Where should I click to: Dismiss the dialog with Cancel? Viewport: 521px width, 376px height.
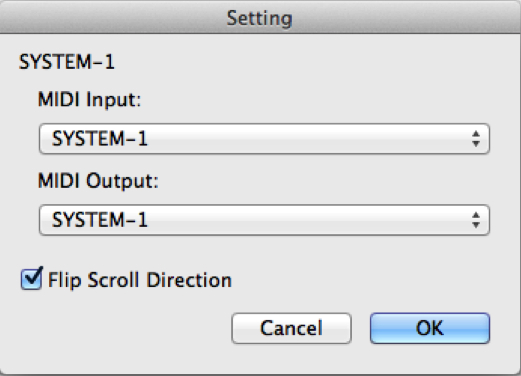[x=291, y=328]
